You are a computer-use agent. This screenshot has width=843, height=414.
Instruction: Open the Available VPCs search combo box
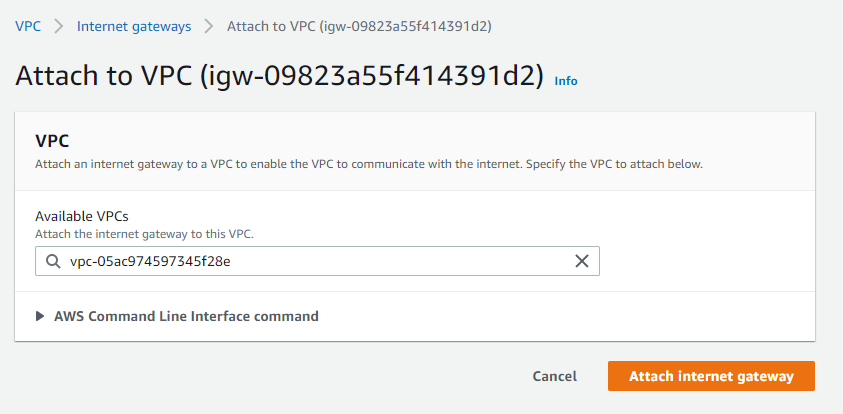click(x=317, y=261)
